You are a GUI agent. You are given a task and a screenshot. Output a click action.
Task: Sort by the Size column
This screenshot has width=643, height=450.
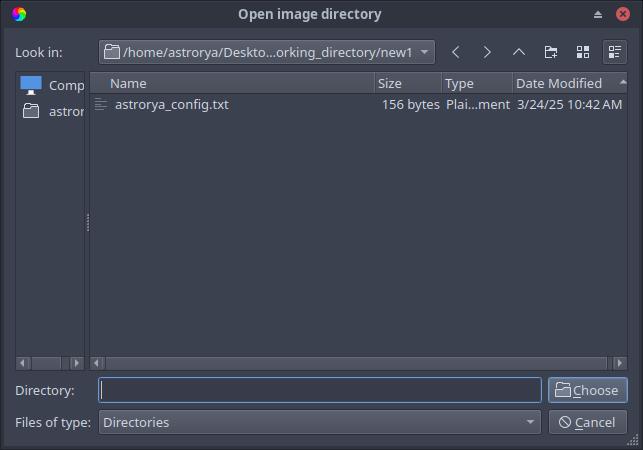tap(408, 84)
